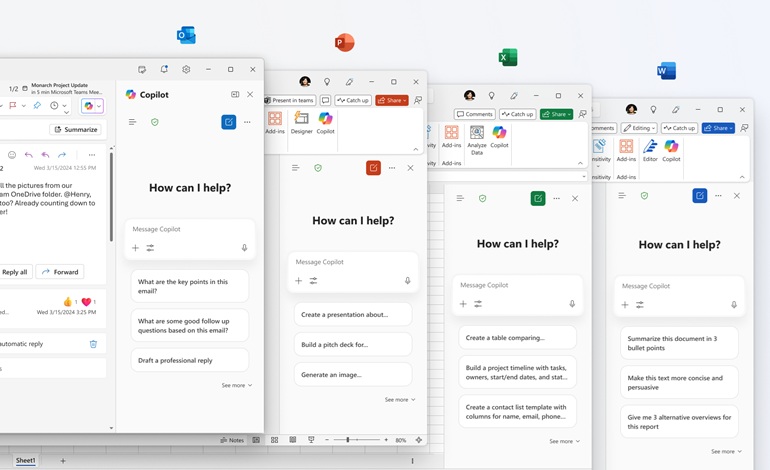The height and width of the screenshot is (470, 770).
Task: Open the green Share dropdown in Excel
Action: [x=556, y=114]
